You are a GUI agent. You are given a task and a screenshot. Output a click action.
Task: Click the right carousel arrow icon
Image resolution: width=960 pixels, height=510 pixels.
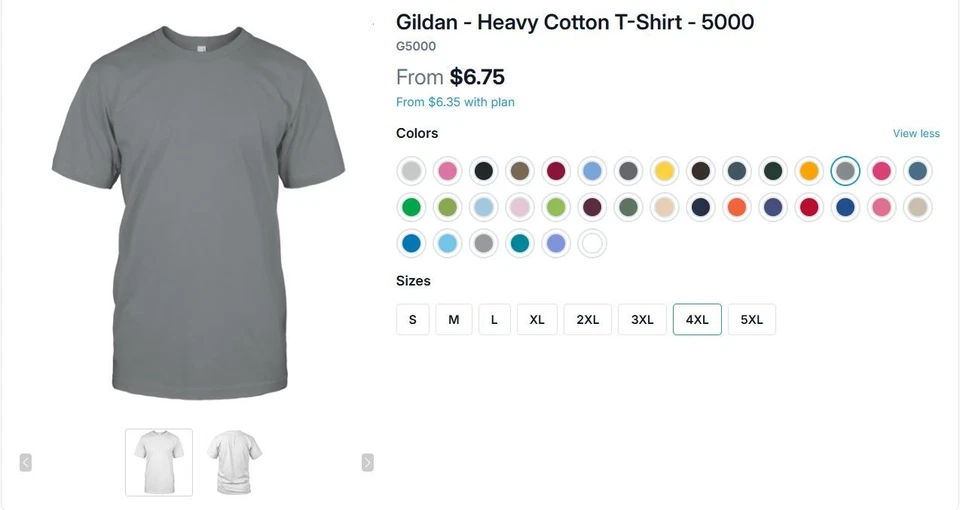pyautogui.click(x=367, y=462)
